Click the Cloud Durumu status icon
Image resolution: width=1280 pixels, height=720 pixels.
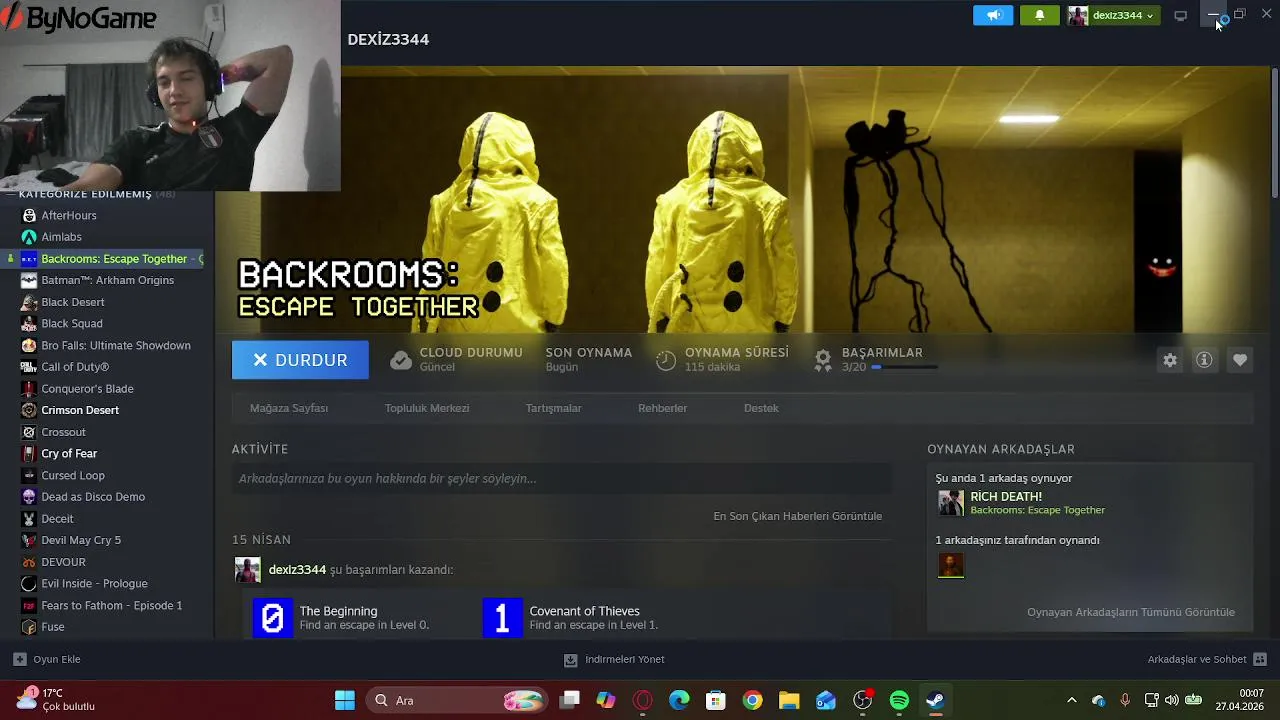pyautogui.click(x=401, y=360)
